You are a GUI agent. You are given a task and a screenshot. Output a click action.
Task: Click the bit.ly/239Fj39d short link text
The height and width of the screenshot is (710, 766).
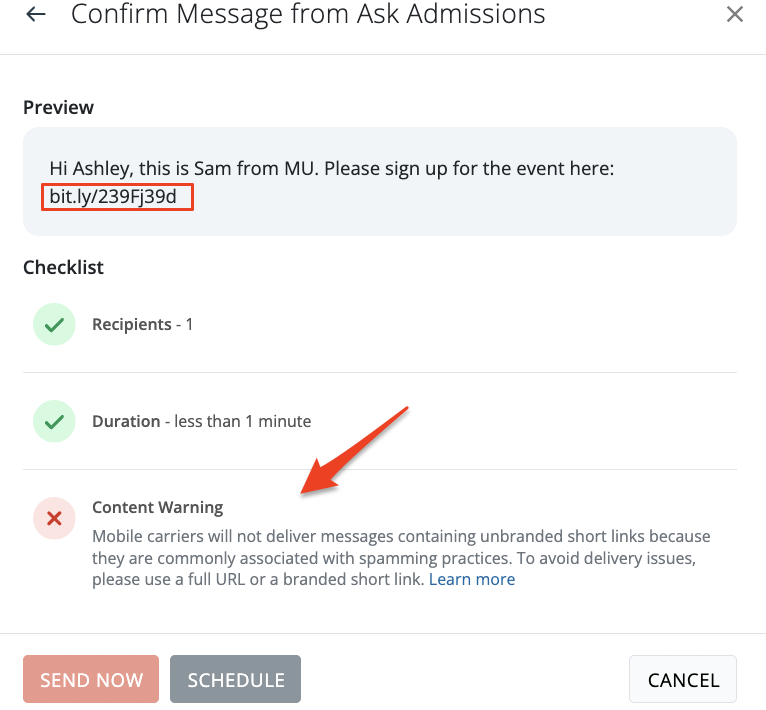113,197
